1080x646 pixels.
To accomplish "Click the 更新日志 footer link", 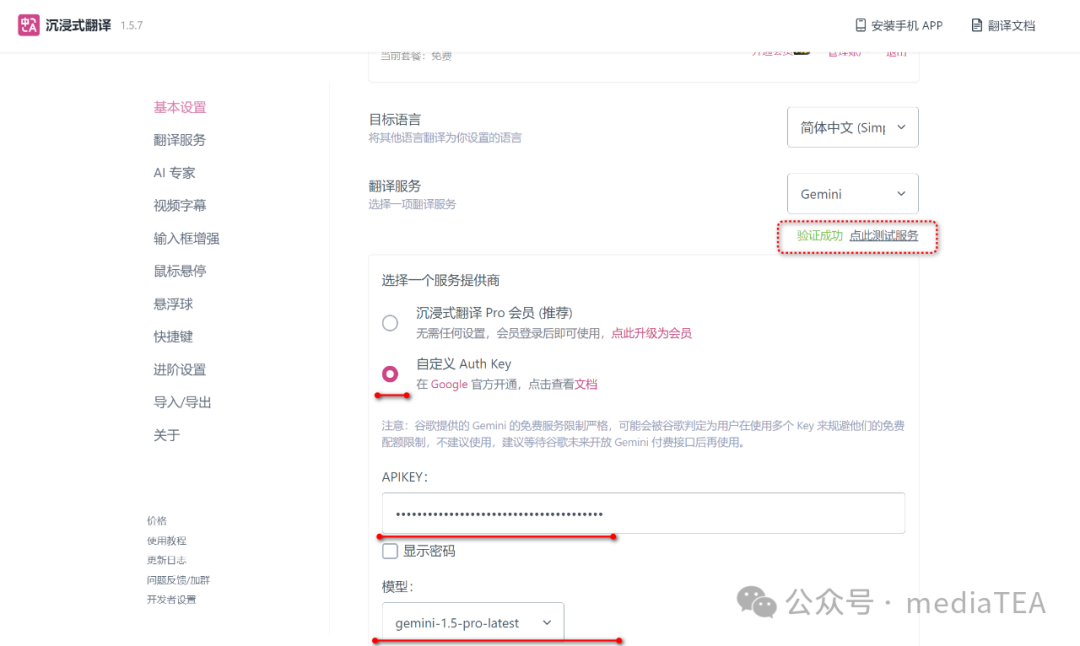I will (166, 560).
